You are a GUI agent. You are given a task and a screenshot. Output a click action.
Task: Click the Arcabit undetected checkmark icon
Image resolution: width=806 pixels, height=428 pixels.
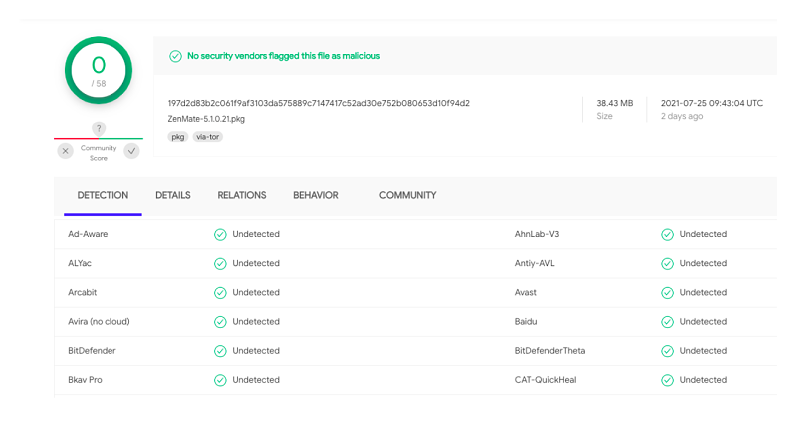pos(220,293)
